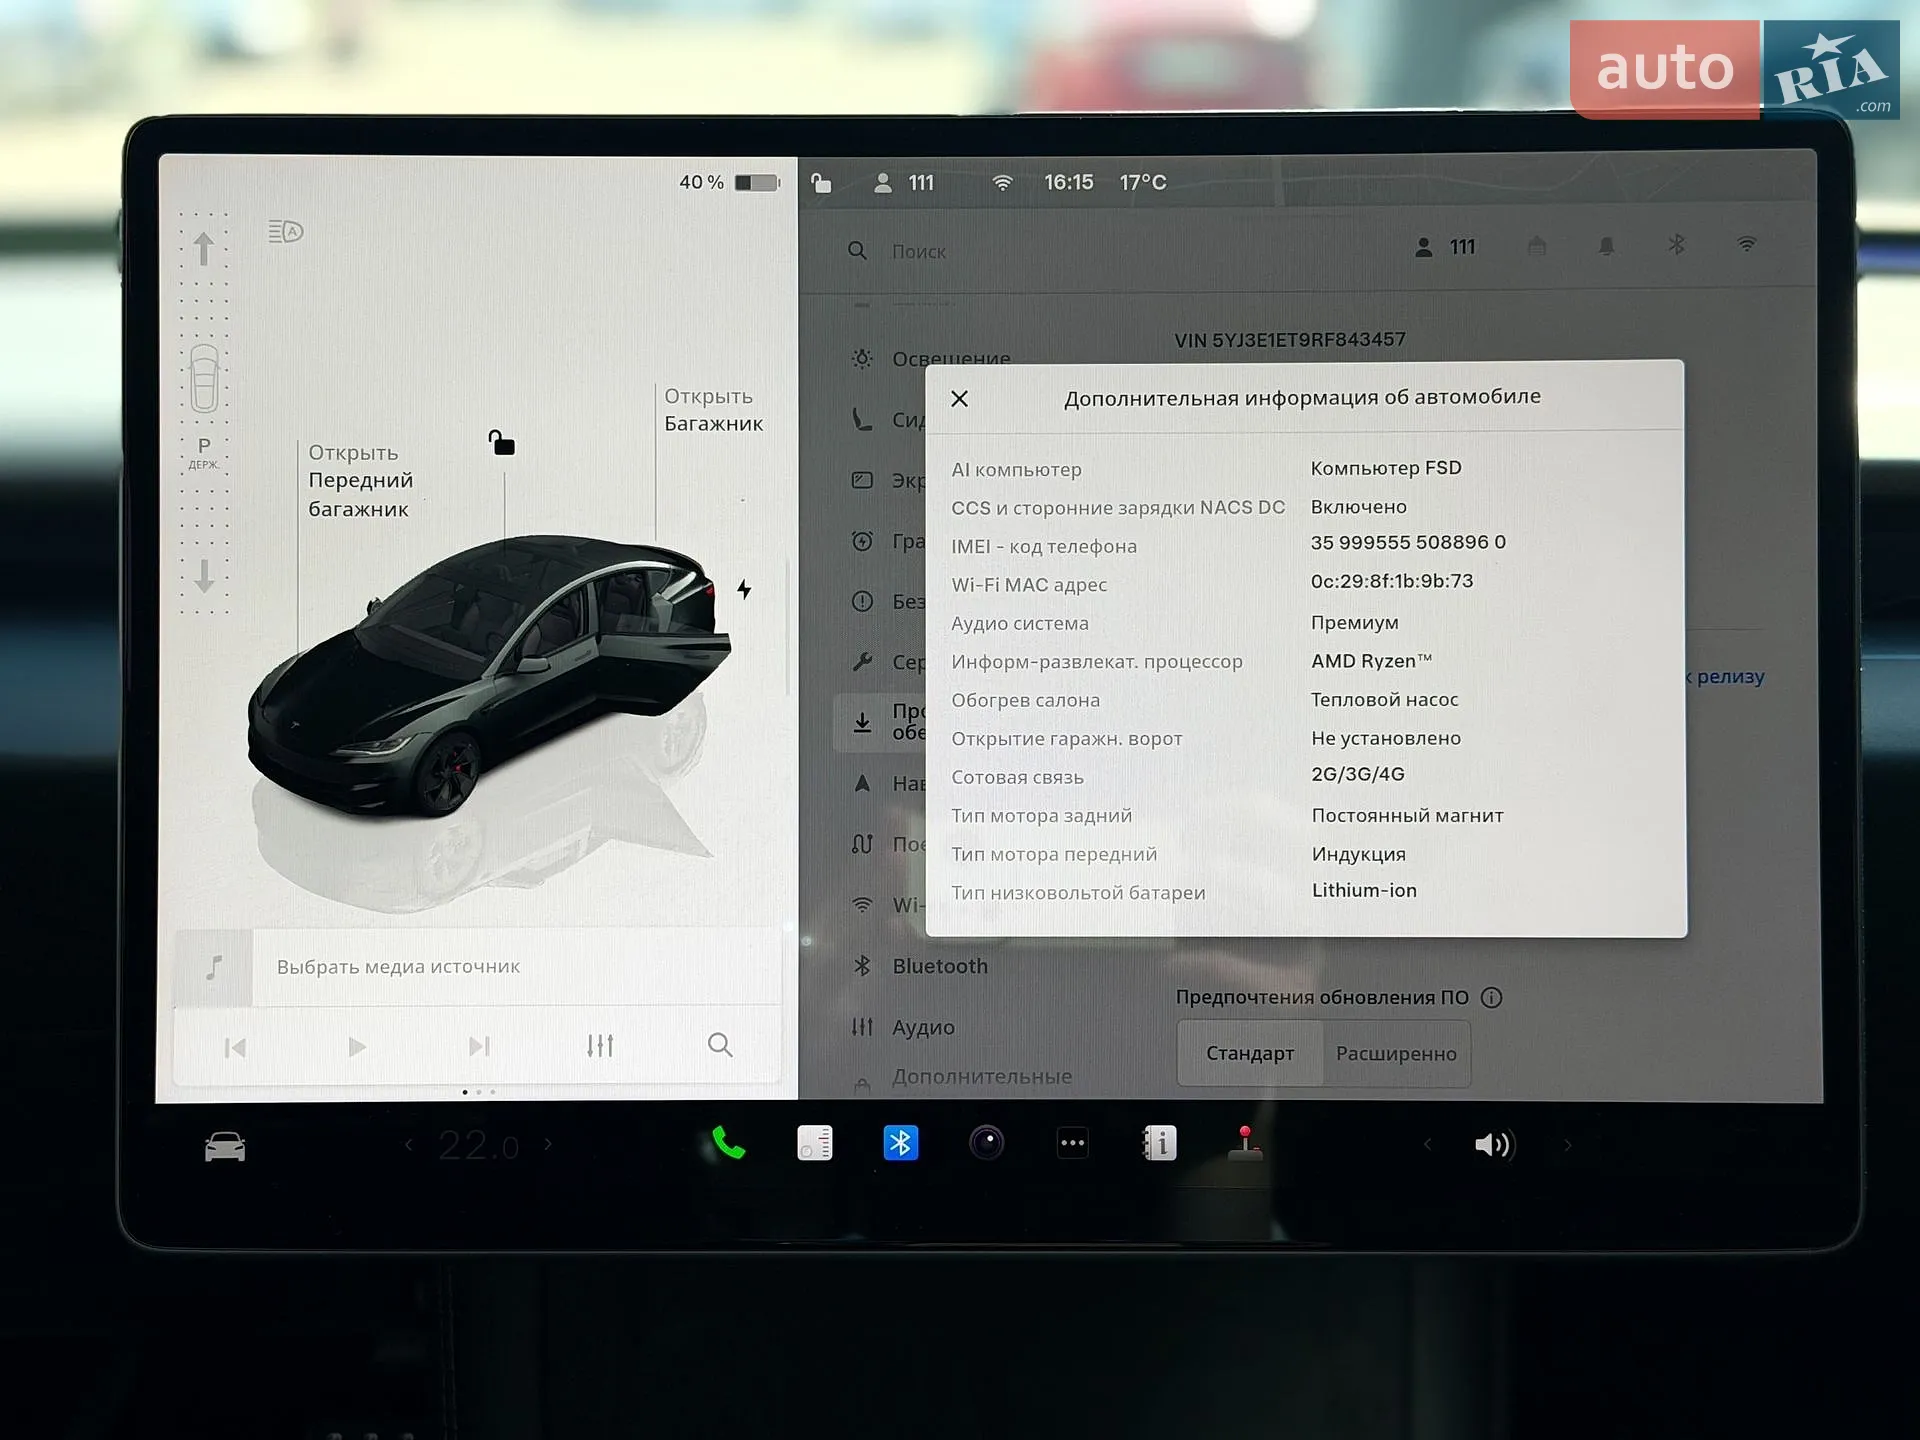Open the Audio settings menu
Screen dimensions: 1920x1440
click(904, 1027)
